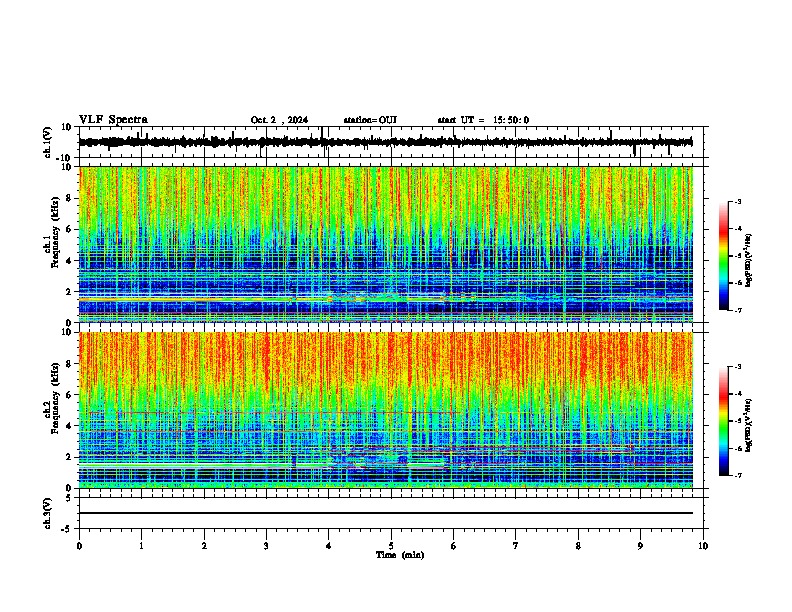Click the time axis tick label "3"
This screenshot has height=612, width=792.
click(x=266, y=546)
